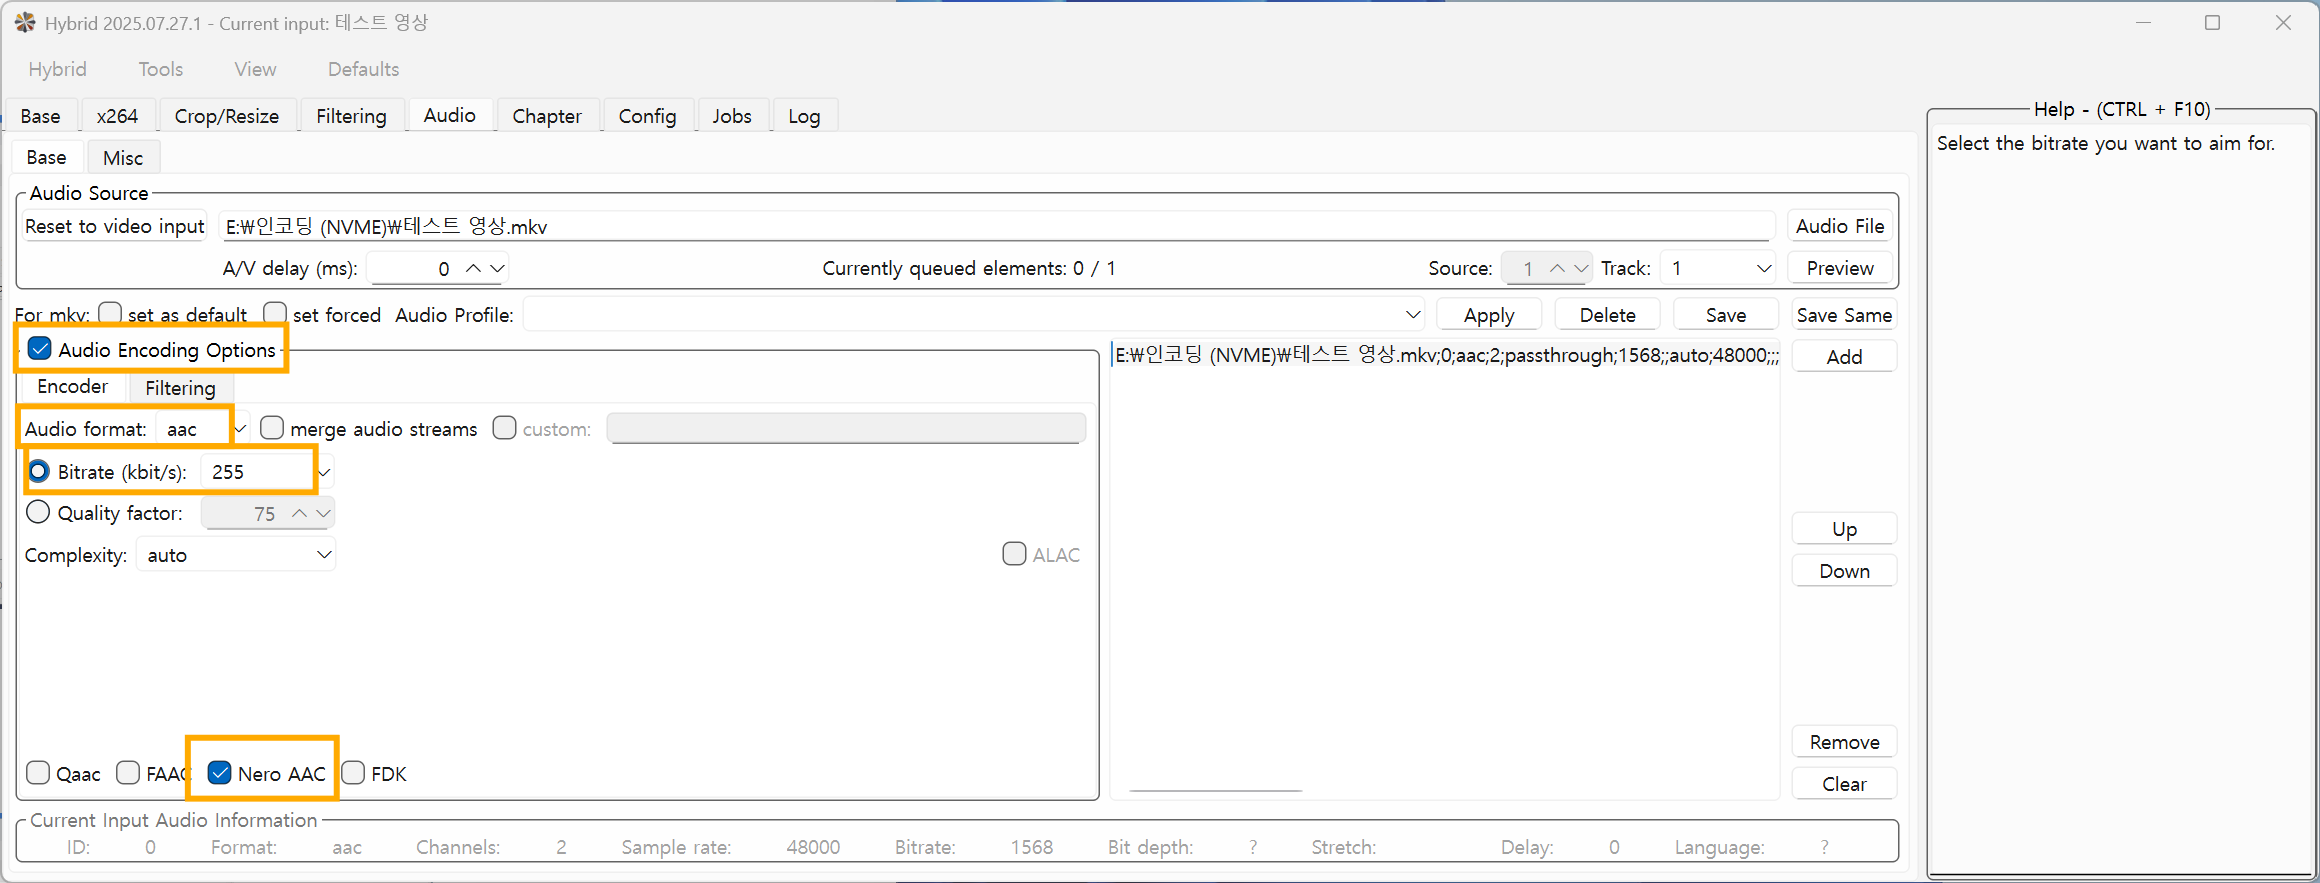The image size is (2320, 883).
Task: Open the main Filtering tab beside Crop/Resize
Action: pyautogui.click(x=351, y=116)
